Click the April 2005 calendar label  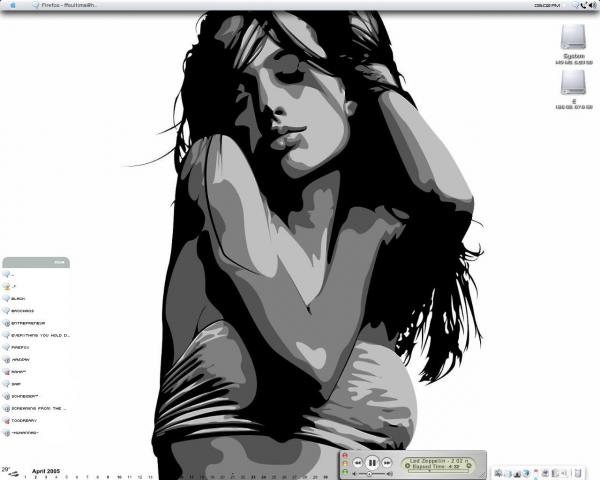tap(46, 471)
